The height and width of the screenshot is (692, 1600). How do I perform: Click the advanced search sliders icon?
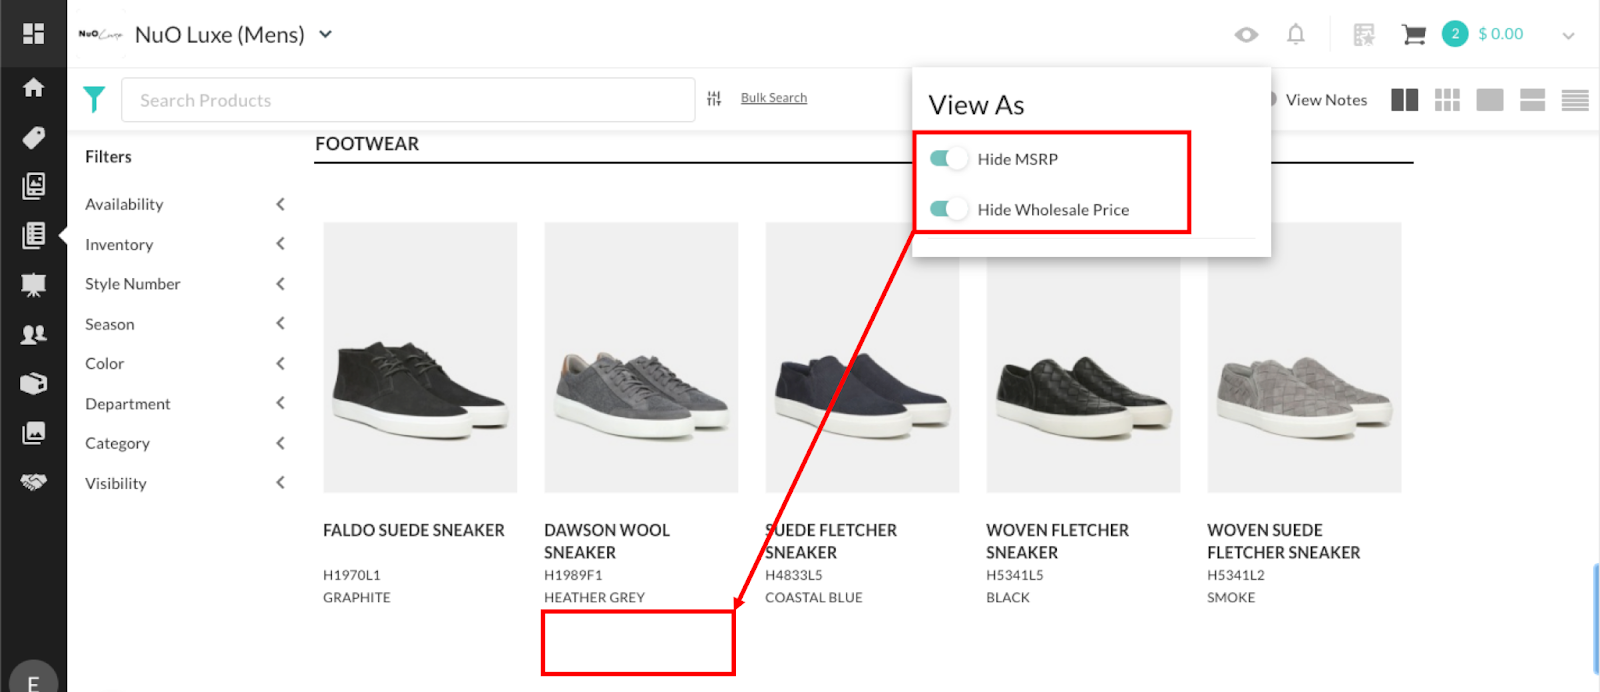[714, 98]
